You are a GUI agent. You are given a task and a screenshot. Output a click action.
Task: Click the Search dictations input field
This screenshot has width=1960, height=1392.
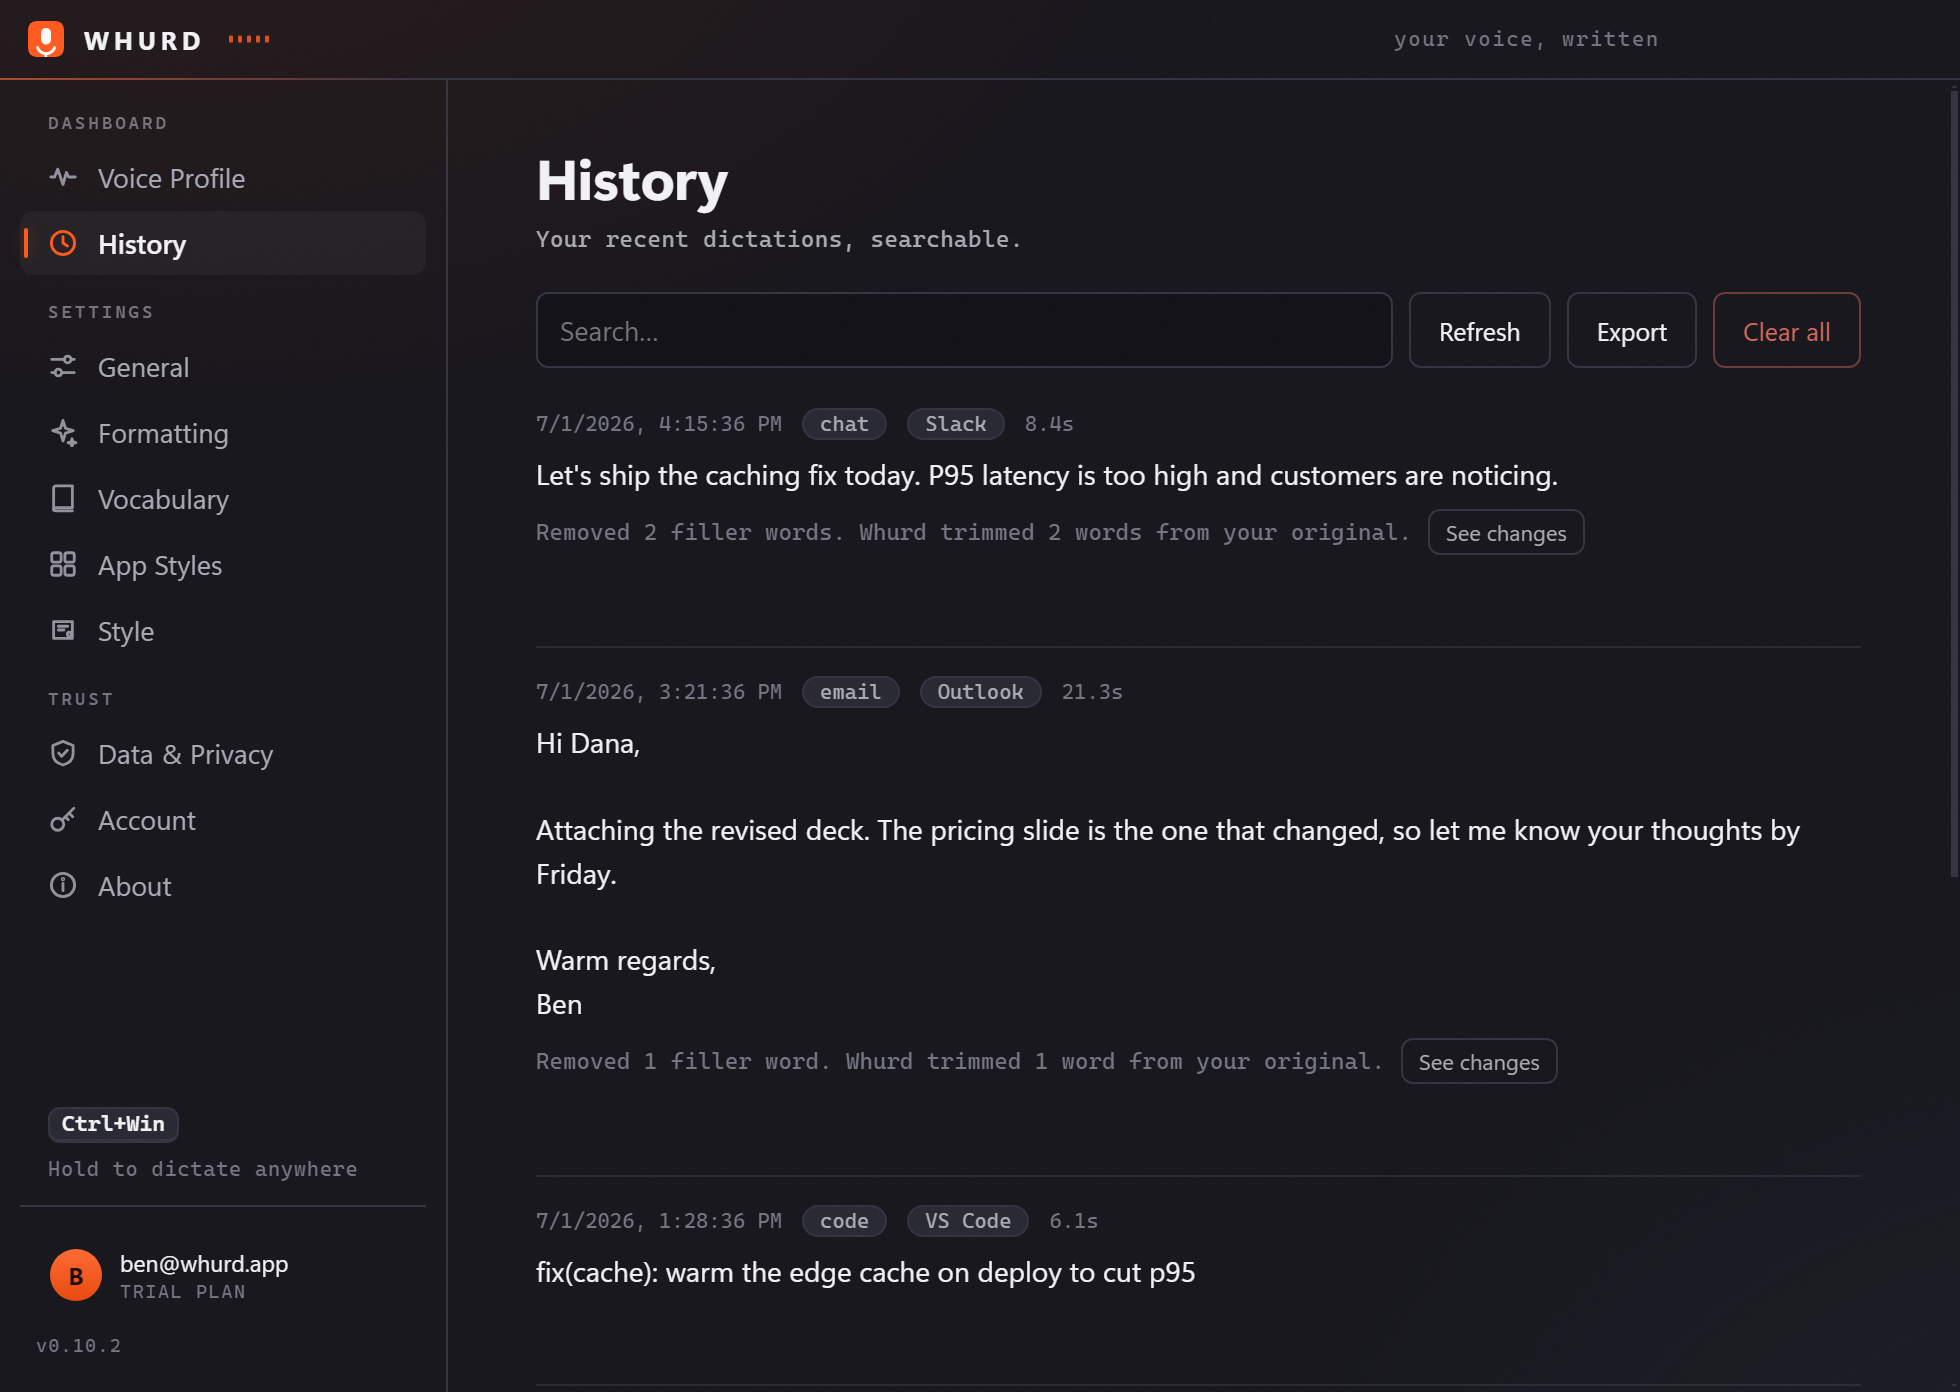pos(964,330)
